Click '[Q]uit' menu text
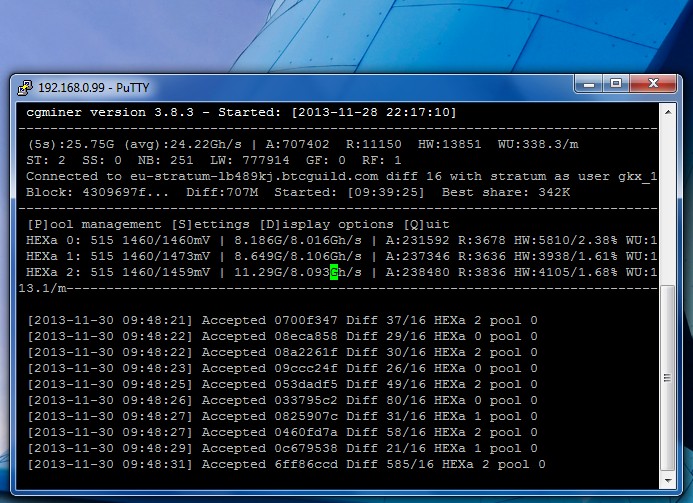The width and height of the screenshot is (693, 503). tap(426, 225)
